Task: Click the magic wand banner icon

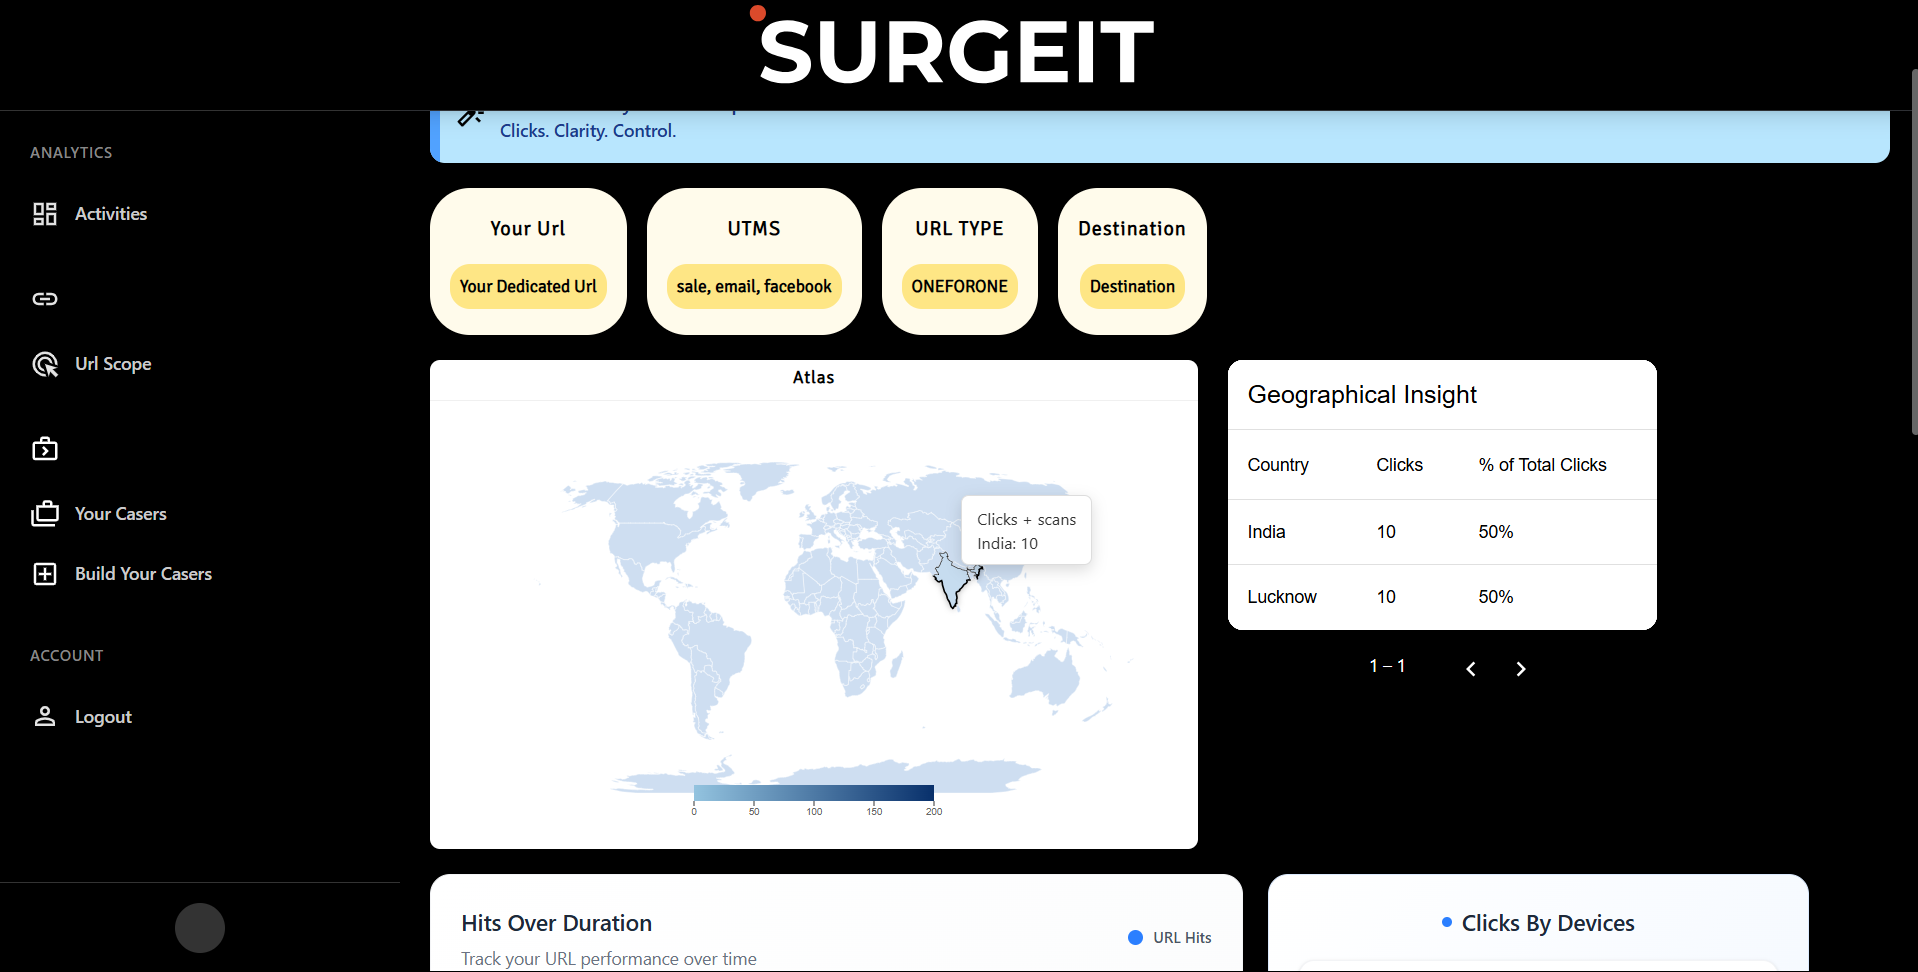Action: (470, 116)
